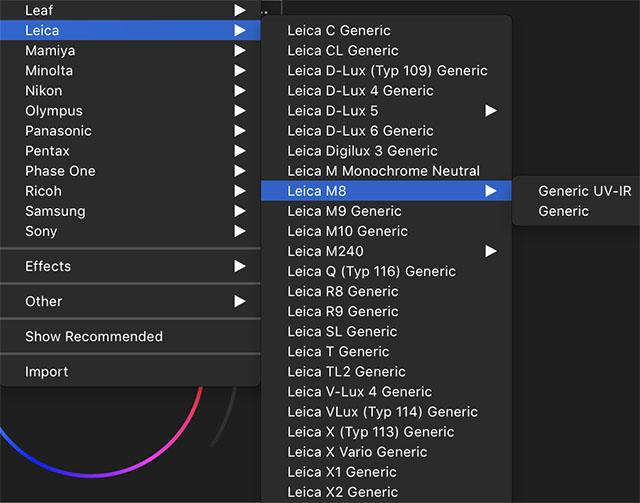The height and width of the screenshot is (503, 640).
Task: Select Leica SL Generic
Action: (386, 331)
